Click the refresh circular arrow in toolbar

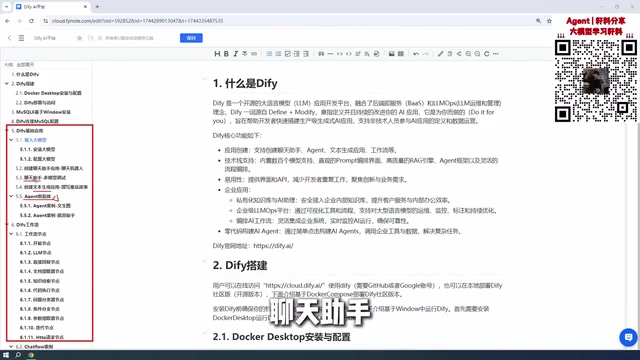487,54
